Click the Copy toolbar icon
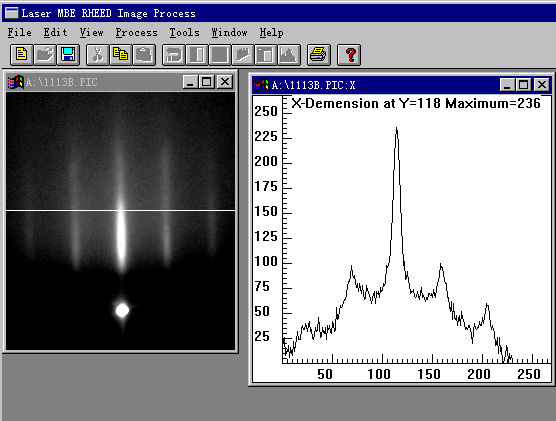The height and width of the screenshot is (421, 556). coord(121,55)
